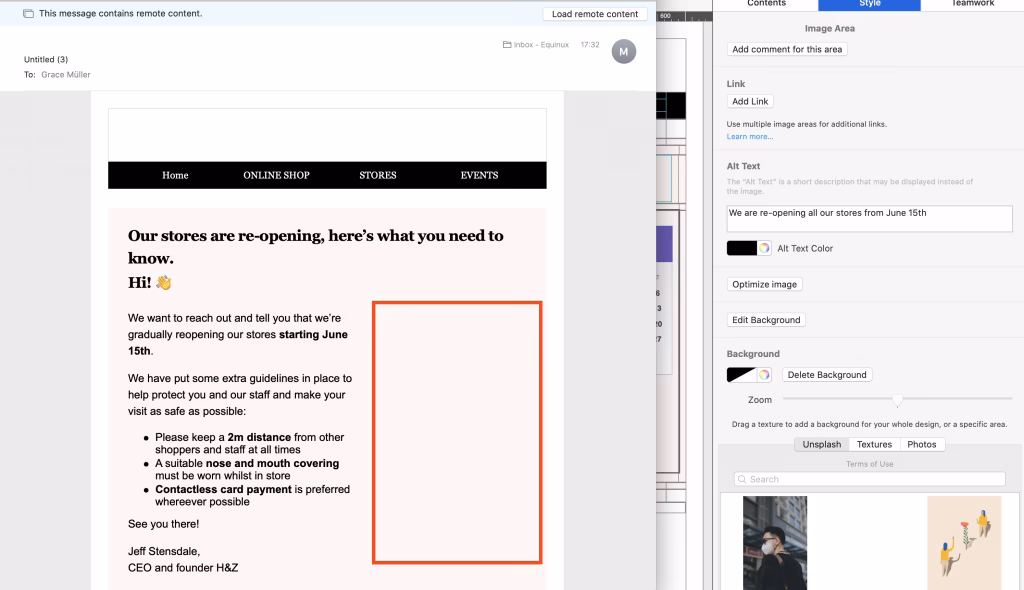Click the Add Link button
This screenshot has width=1024, height=590.
(750, 101)
